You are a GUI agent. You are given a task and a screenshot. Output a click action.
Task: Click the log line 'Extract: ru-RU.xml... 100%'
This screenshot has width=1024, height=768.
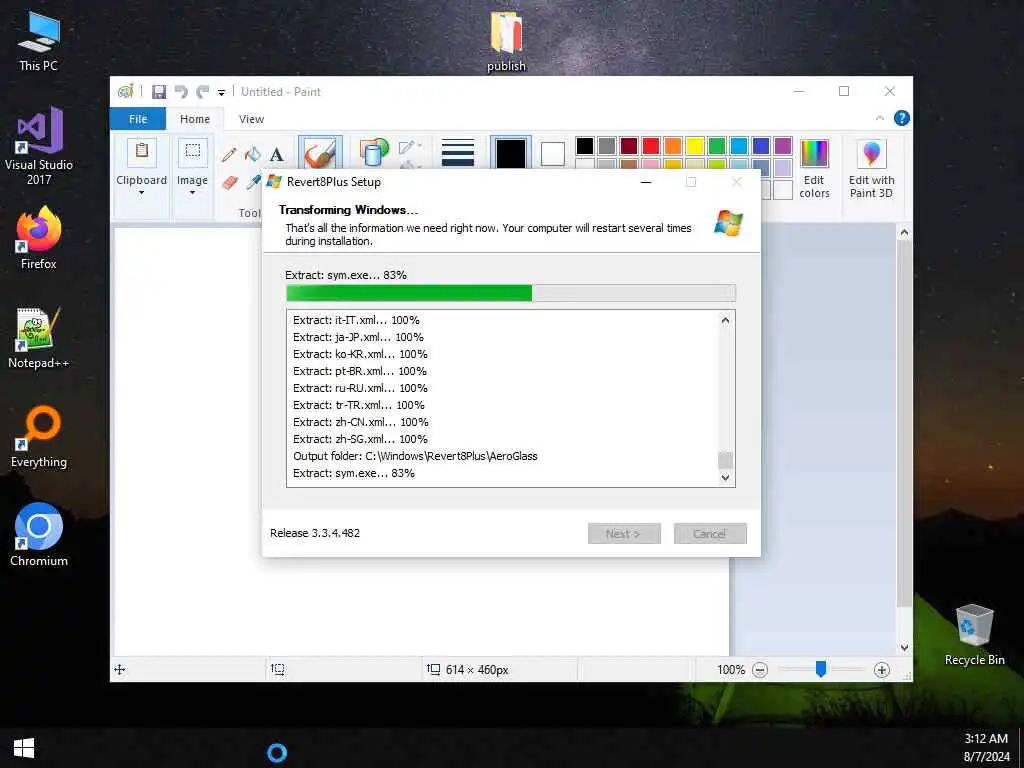pyautogui.click(x=360, y=388)
